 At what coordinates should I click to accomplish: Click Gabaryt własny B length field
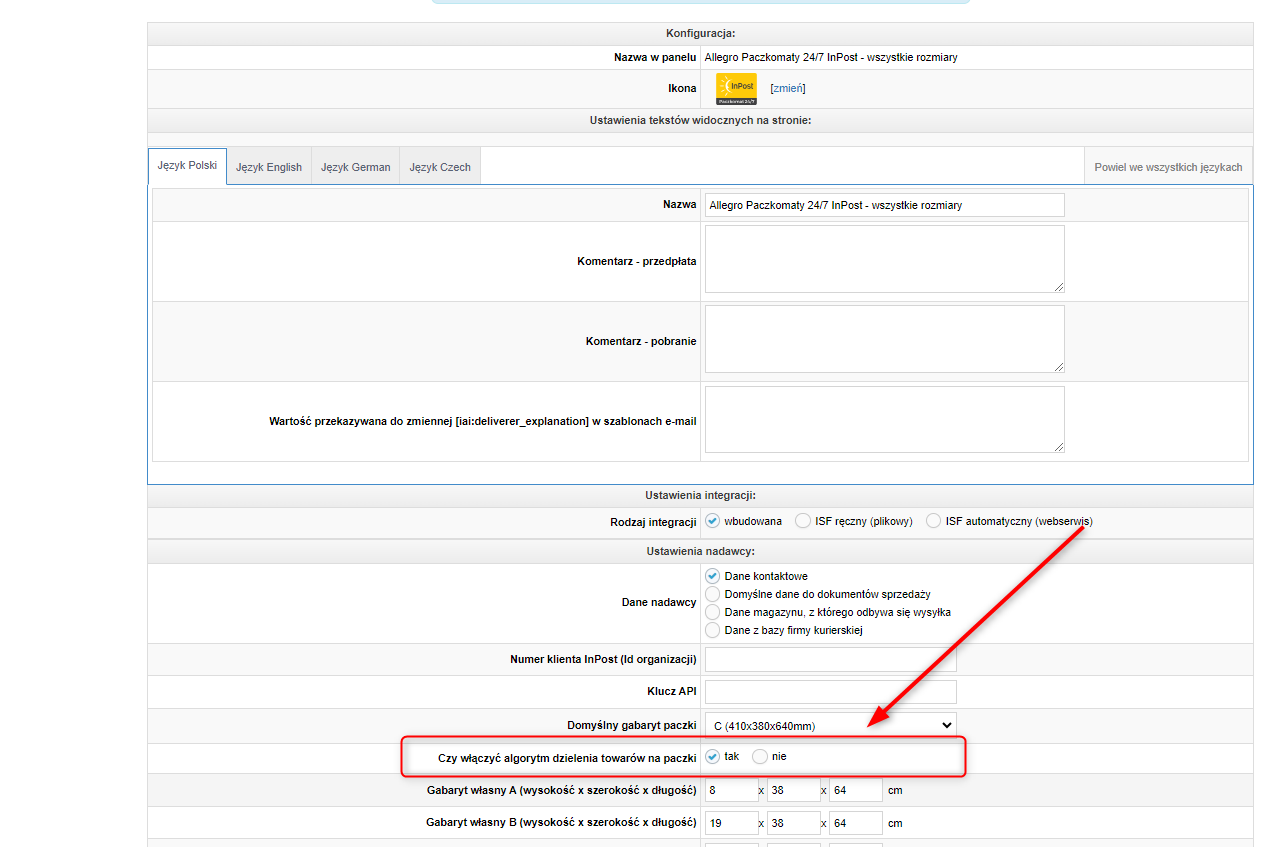coord(856,823)
